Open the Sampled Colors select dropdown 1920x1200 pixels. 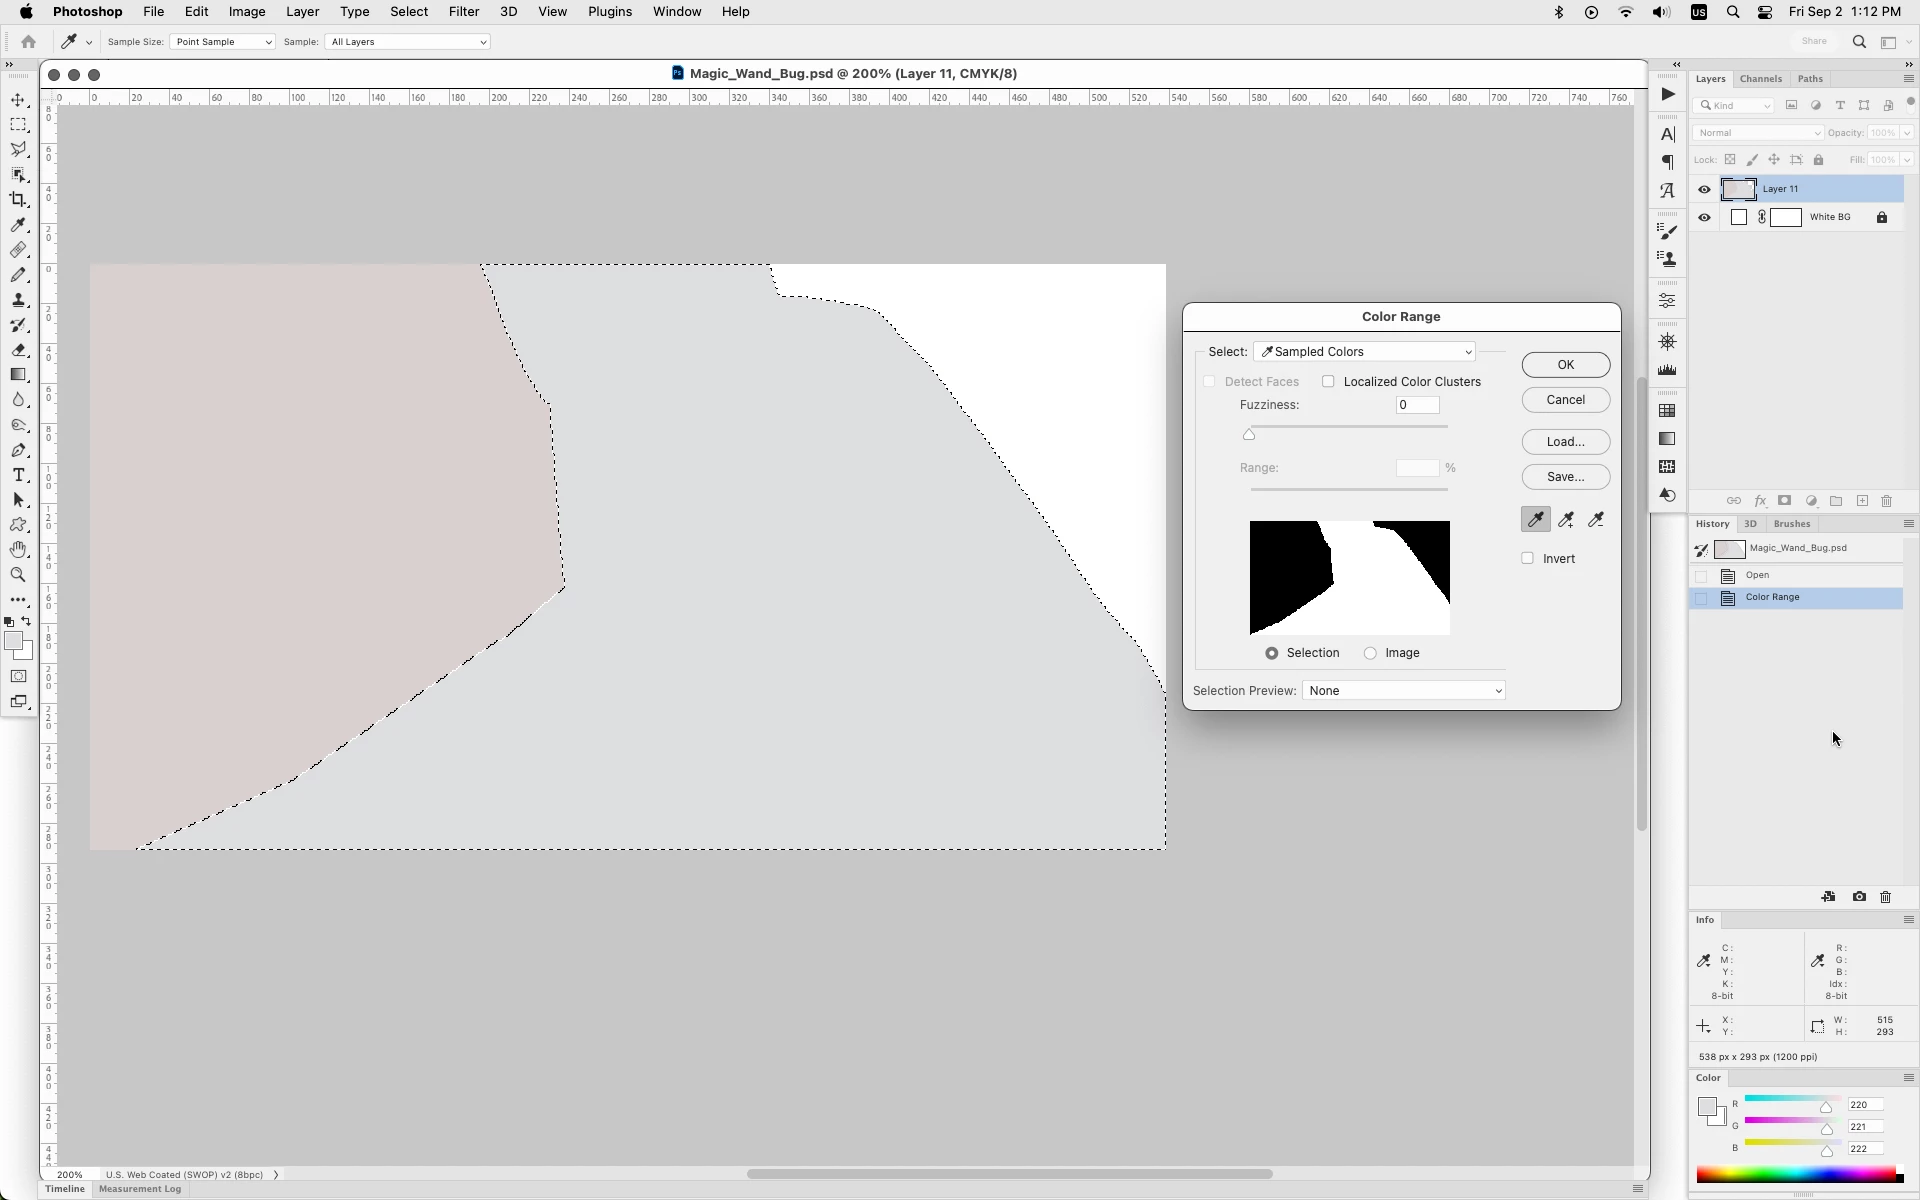tap(1365, 352)
